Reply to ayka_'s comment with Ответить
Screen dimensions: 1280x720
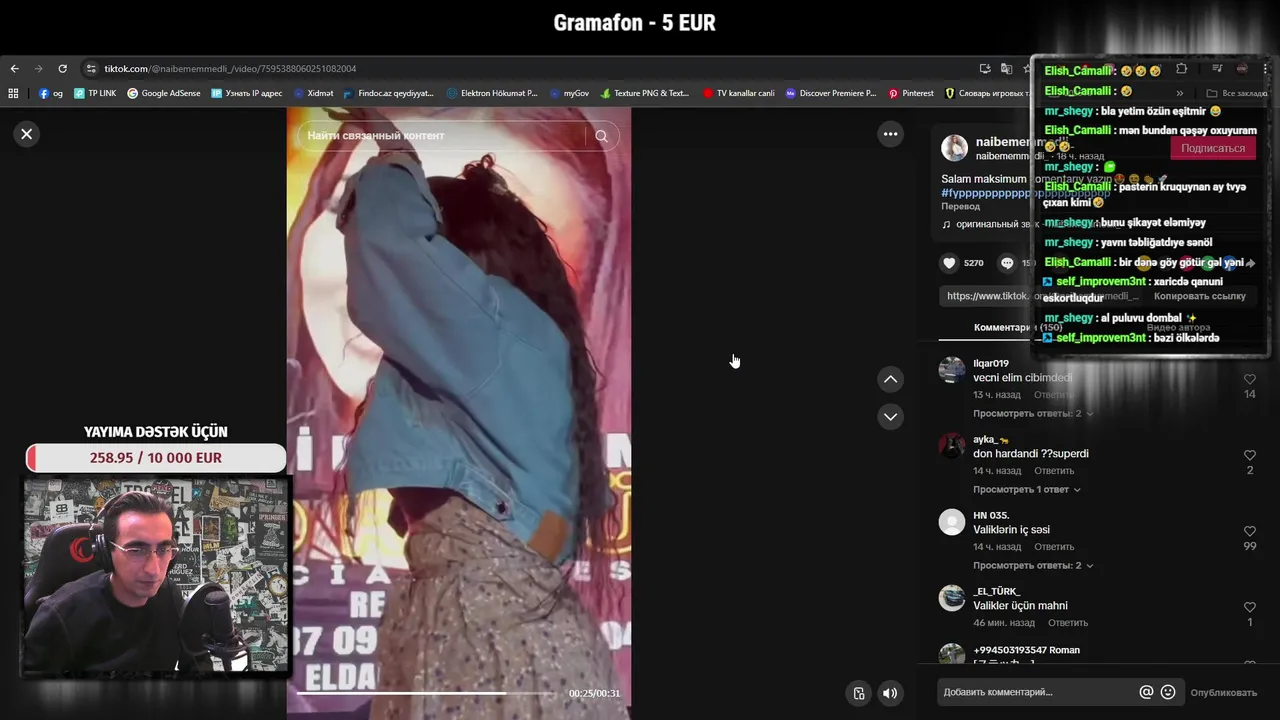pyautogui.click(x=1054, y=471)
